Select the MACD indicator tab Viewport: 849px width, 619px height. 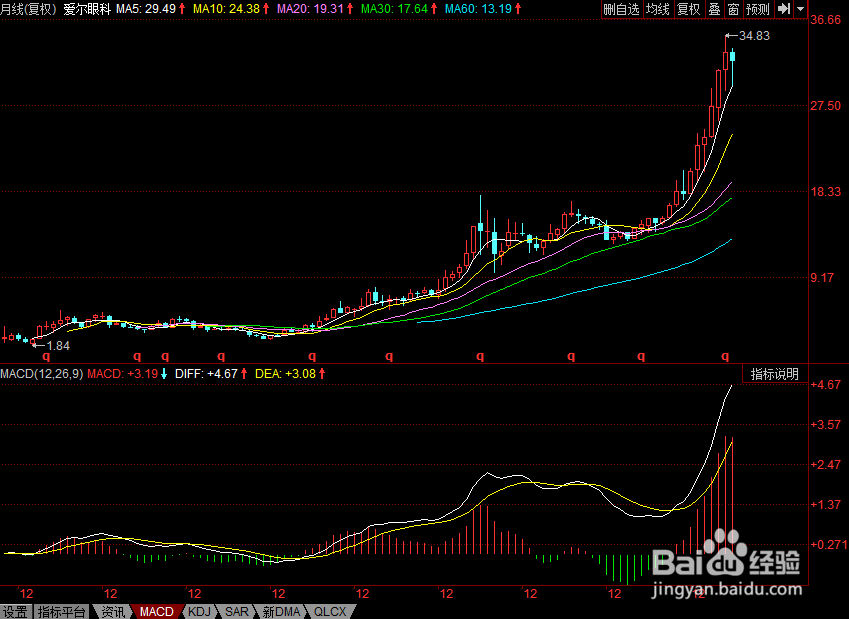(156, 612)
